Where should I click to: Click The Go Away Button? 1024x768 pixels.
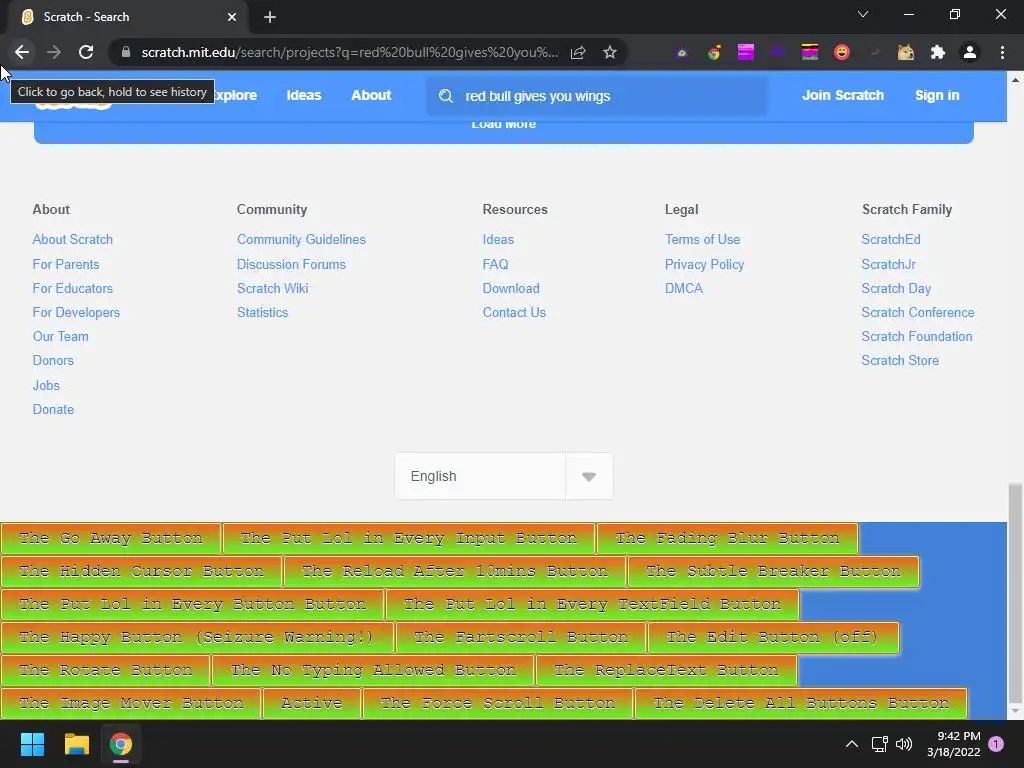coord(110,538)
